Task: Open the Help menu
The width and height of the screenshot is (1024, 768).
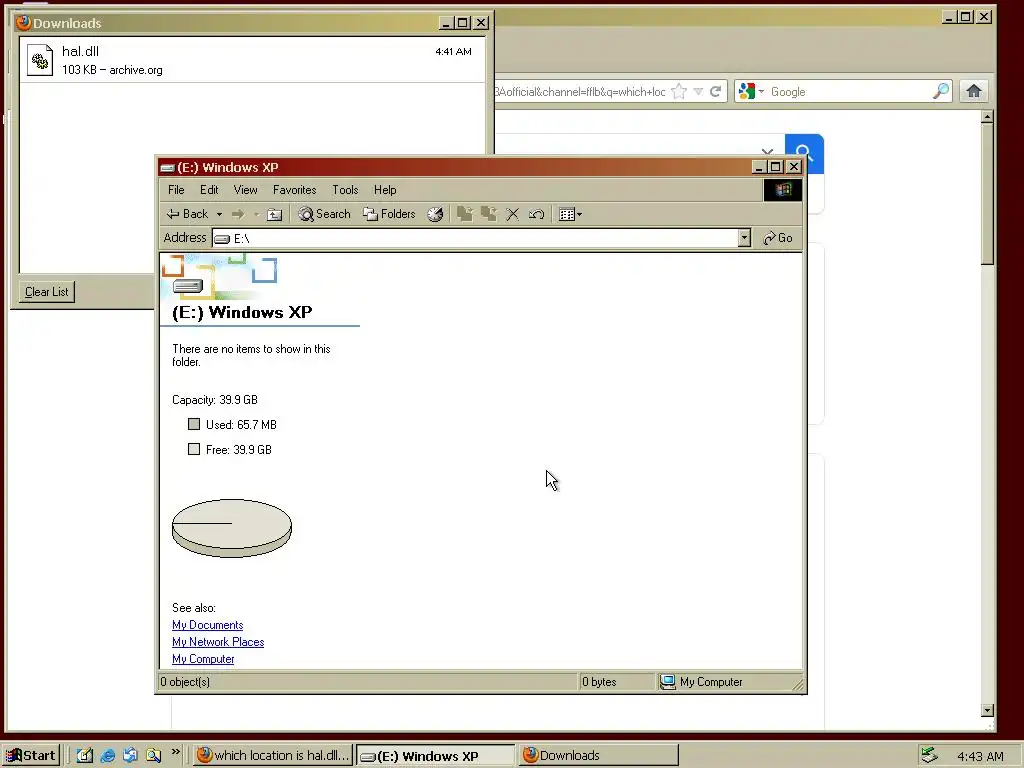Action: click(385, 190)
